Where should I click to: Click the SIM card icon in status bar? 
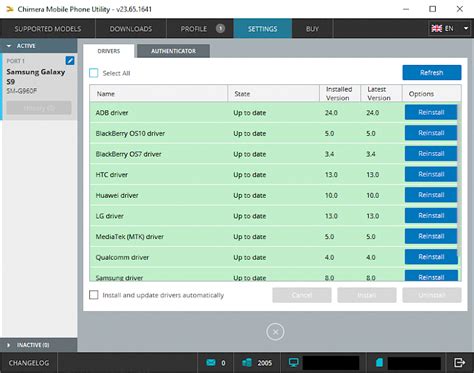[x=380, y=363]
